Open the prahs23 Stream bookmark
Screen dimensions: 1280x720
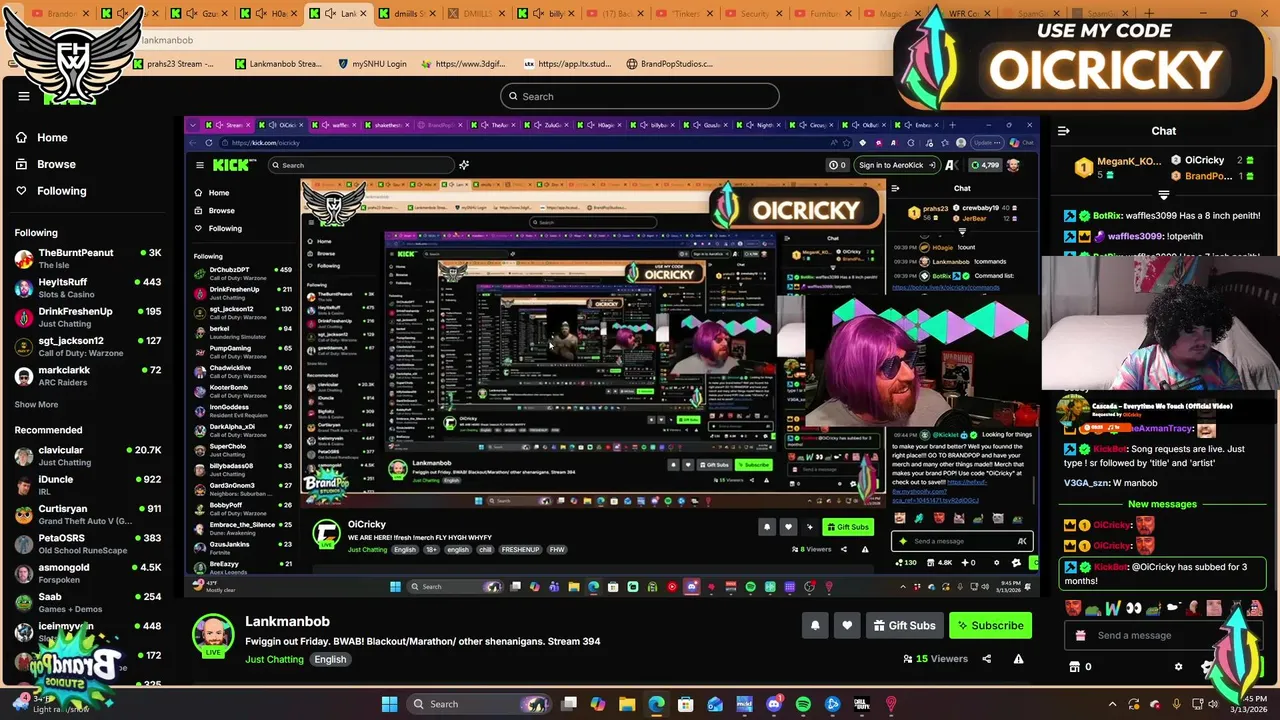click(x=174, y=64)
